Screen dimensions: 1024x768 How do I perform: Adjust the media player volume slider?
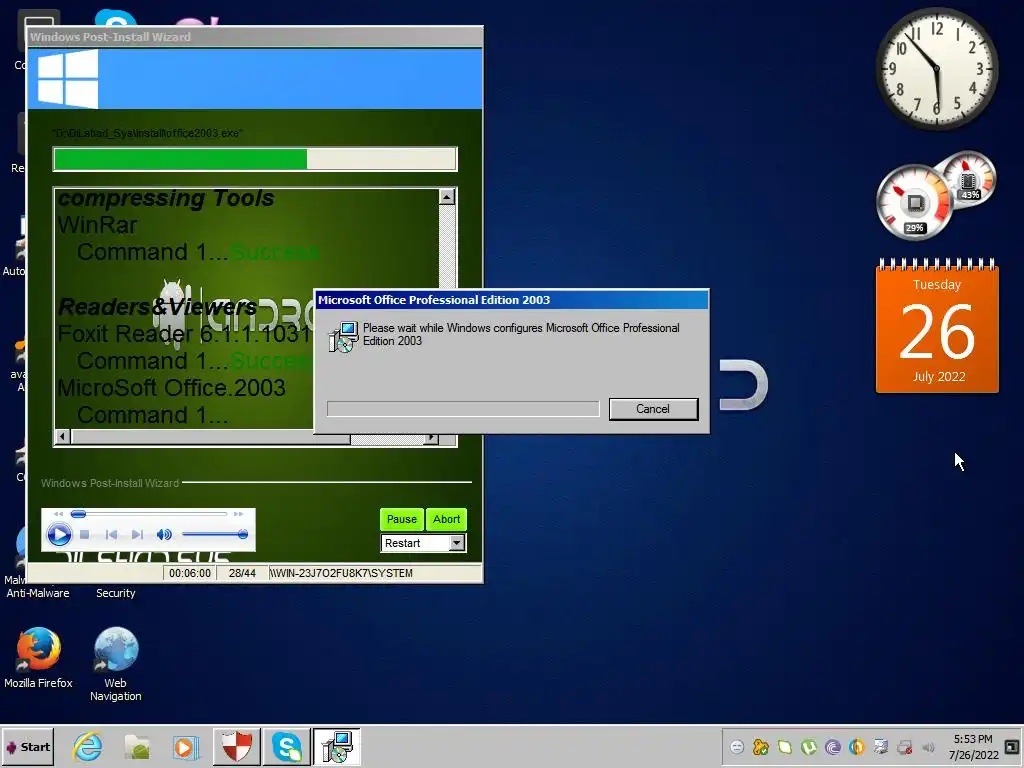[213, 535]
